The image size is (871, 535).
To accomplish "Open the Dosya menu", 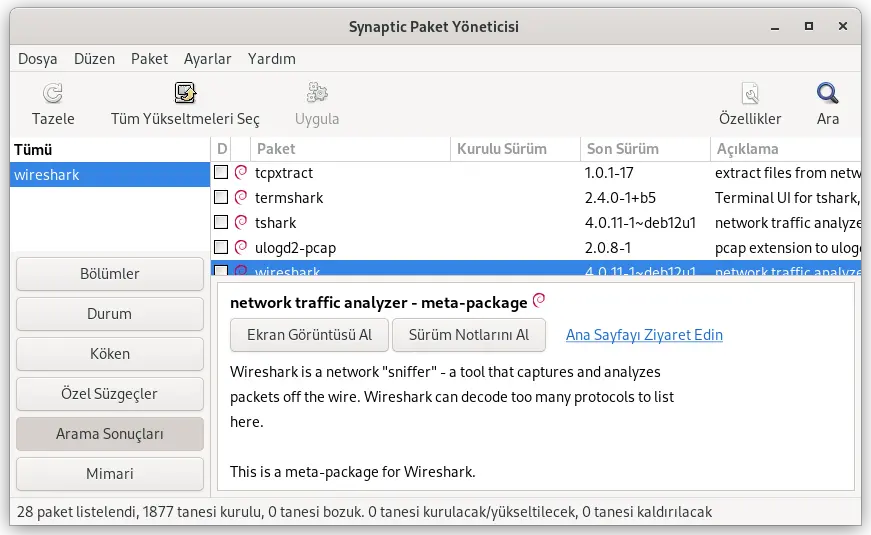I will point(38,59).
